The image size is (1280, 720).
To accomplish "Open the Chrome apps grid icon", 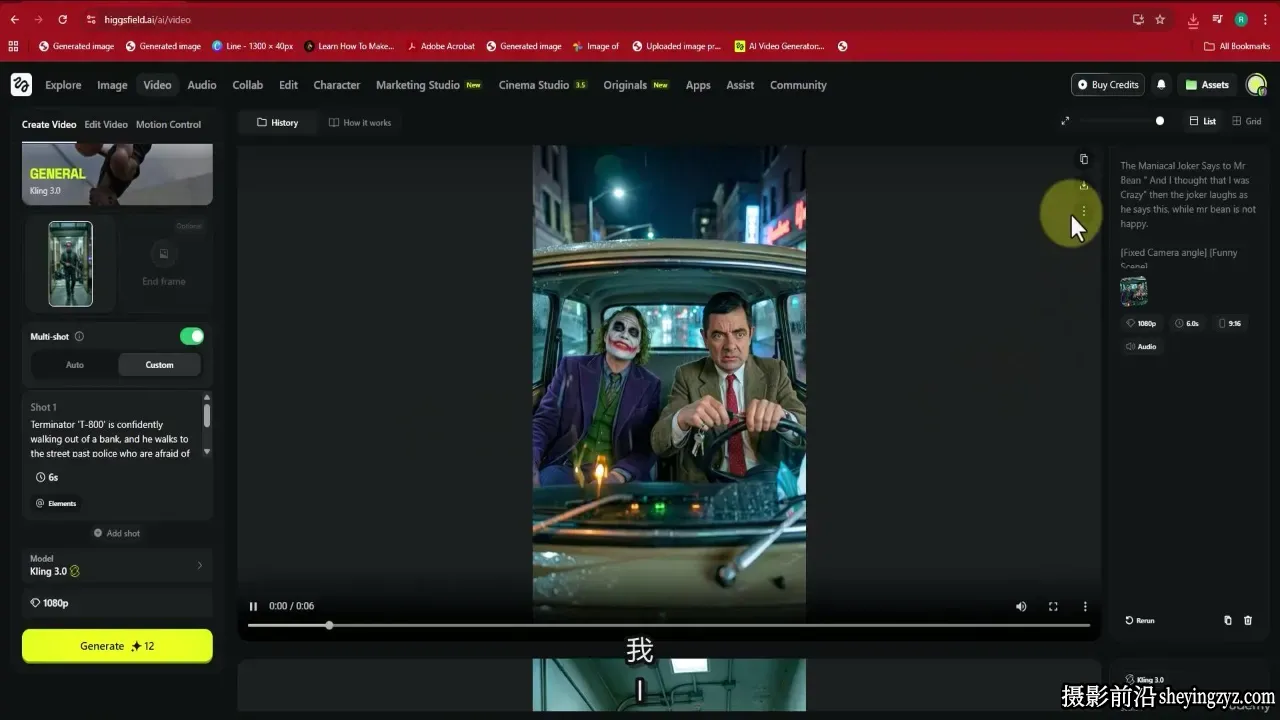I will (13, 46).
